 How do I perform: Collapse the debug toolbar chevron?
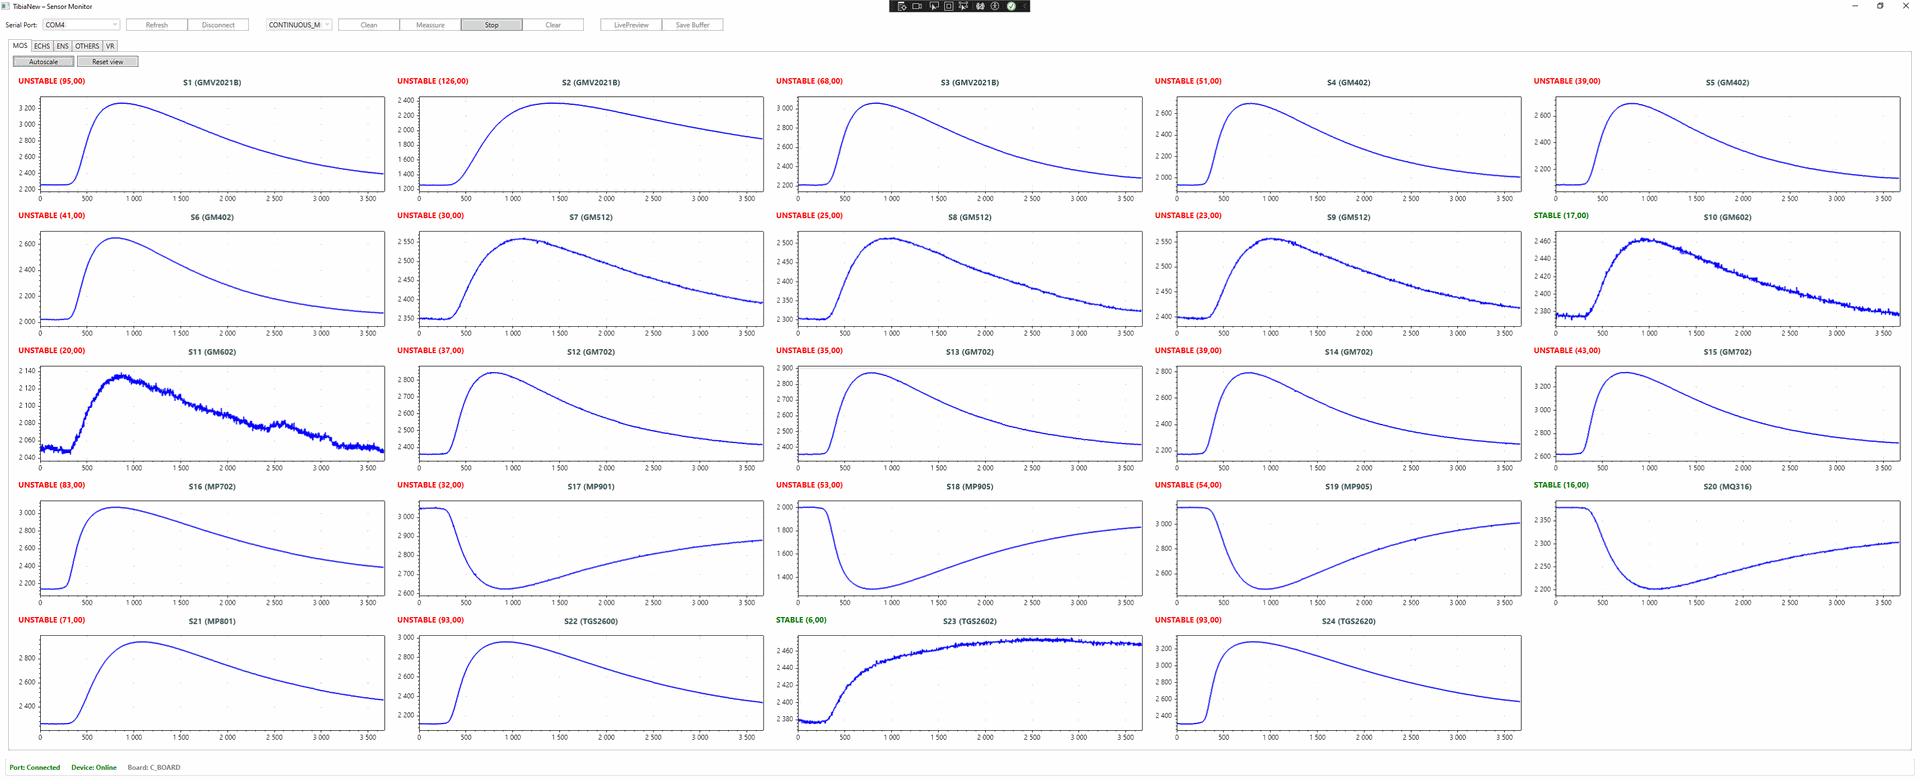point(1025,6)
